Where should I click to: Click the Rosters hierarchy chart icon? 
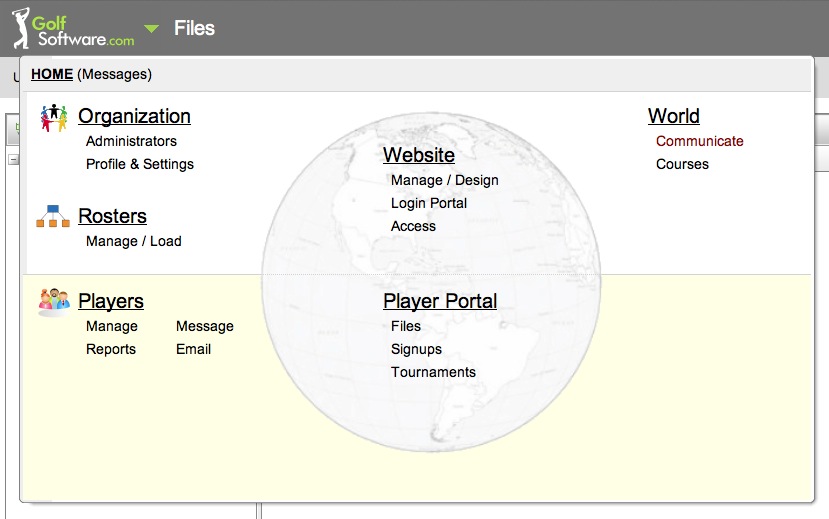[53, 216]
